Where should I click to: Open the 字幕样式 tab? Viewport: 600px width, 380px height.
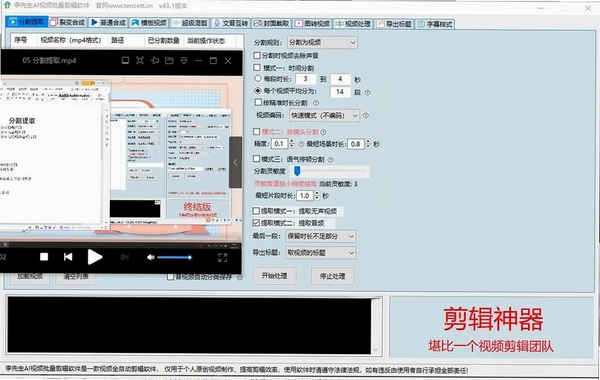coord(435,24)
